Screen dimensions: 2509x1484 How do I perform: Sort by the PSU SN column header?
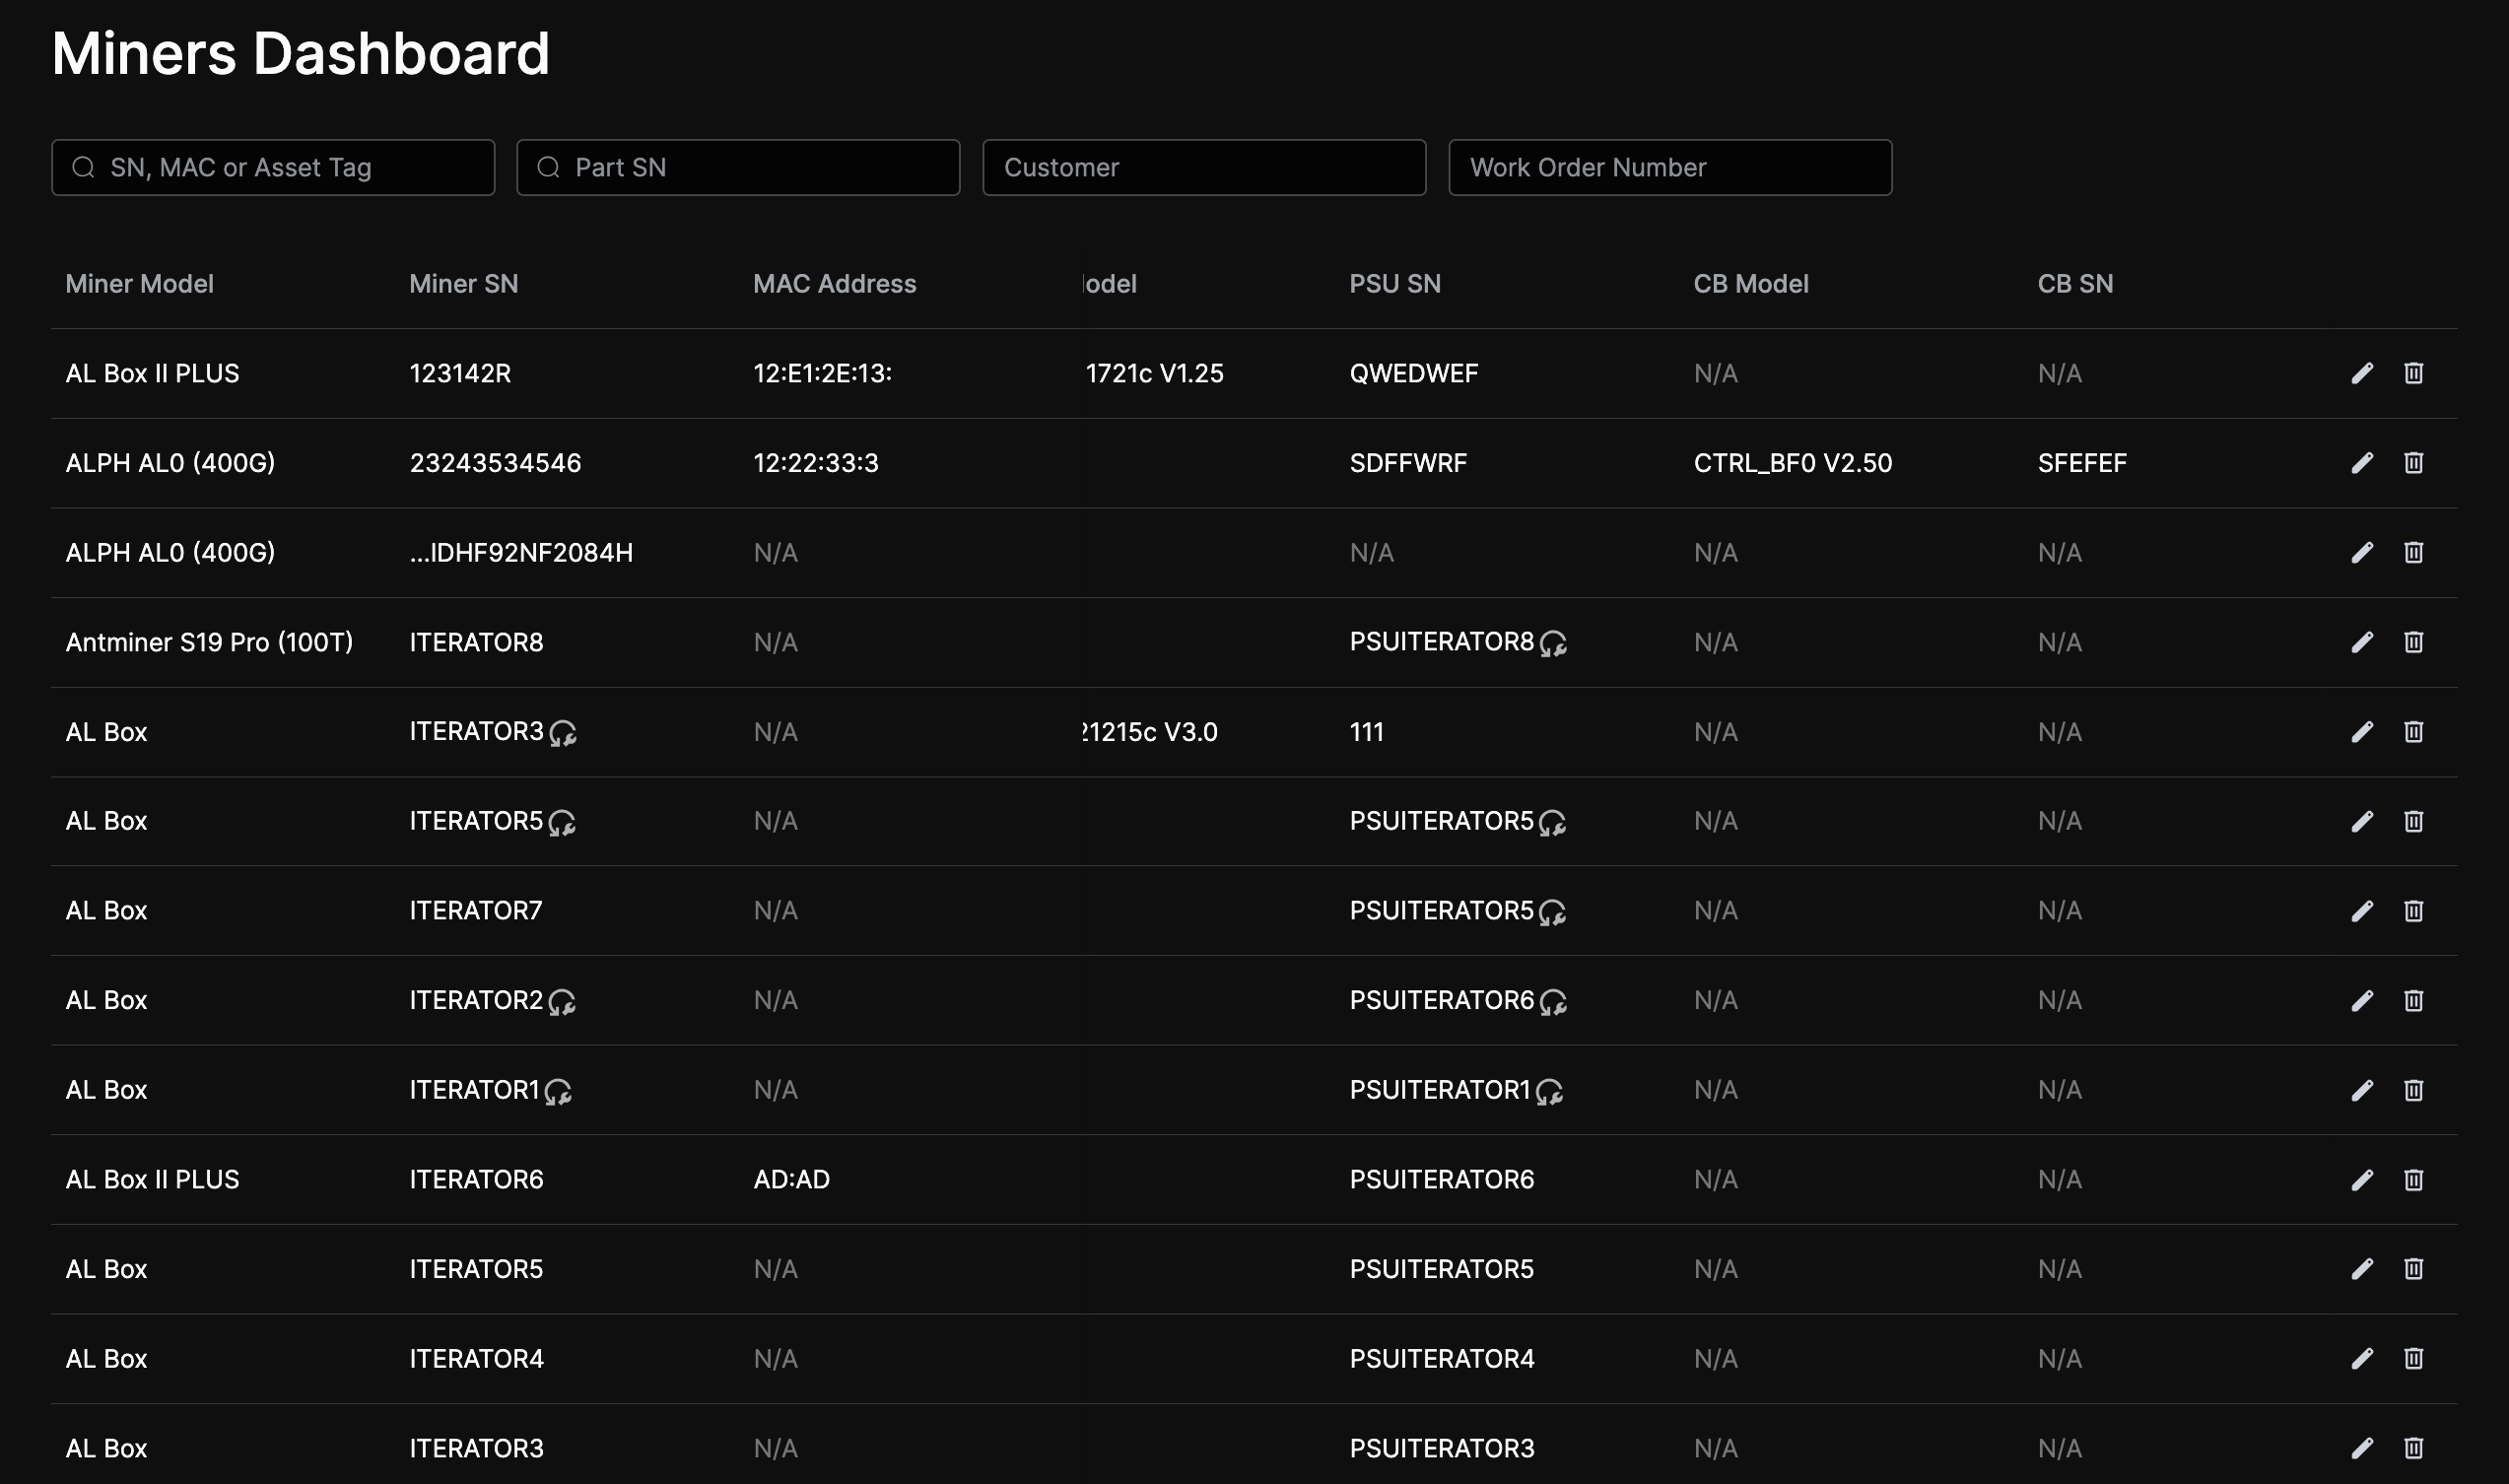click(1396, 283)
